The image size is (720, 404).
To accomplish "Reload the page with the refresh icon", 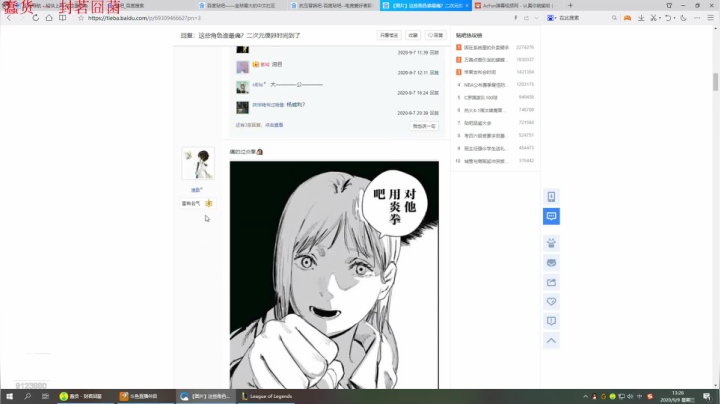I will coord(35,18).
